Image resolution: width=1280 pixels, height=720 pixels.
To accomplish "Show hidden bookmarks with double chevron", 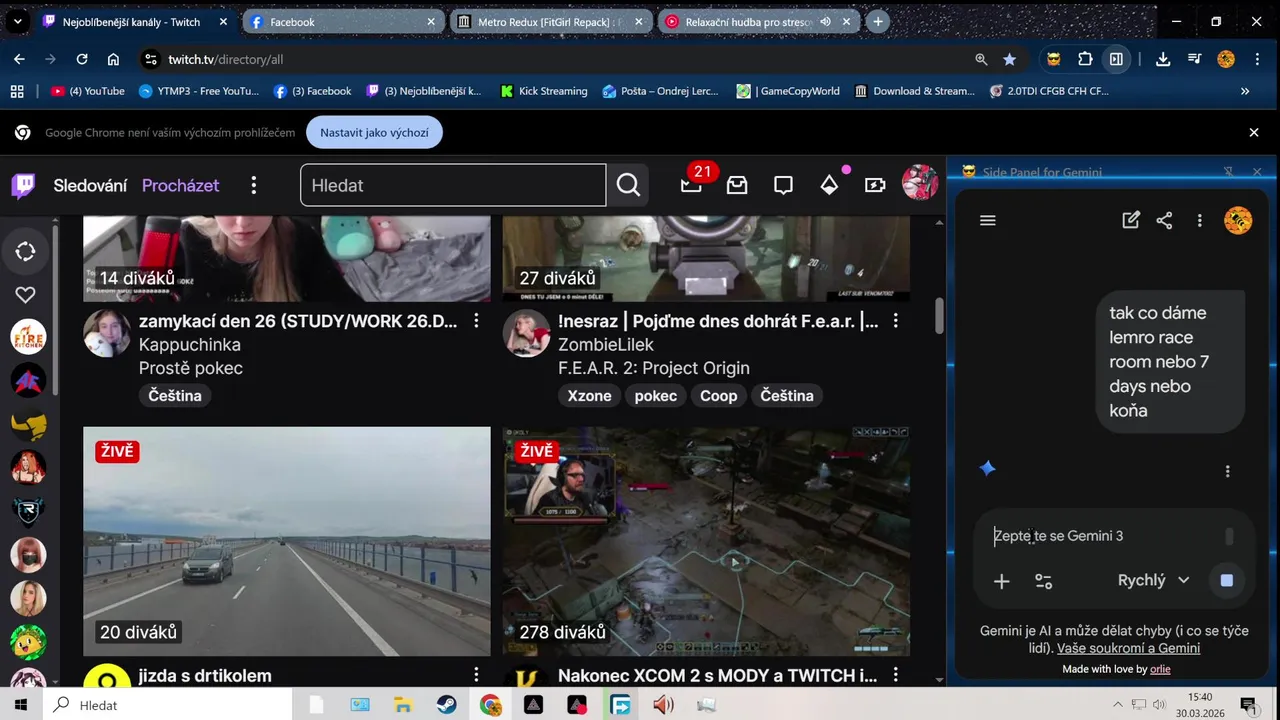I will (x=1245, y=91).
